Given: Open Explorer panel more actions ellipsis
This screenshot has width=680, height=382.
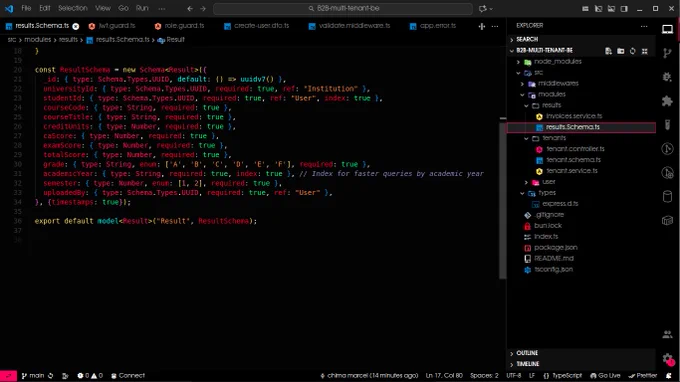Looking at the screenshot, I should point(644,26).
